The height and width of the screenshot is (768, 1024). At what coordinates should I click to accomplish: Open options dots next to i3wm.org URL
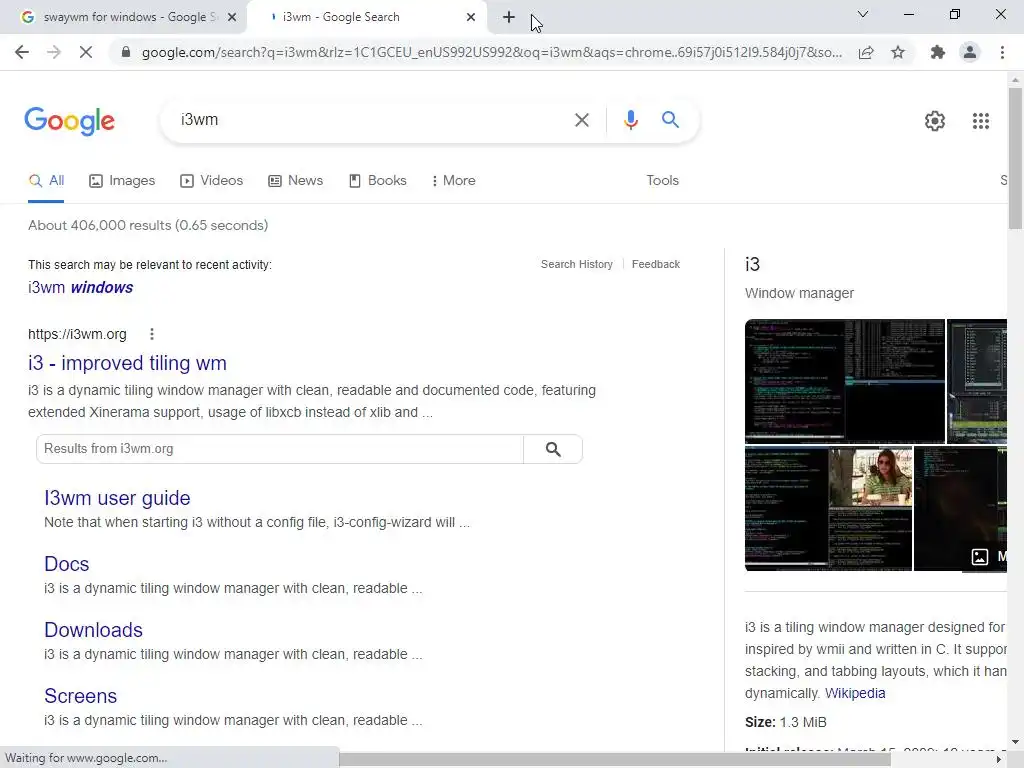click(152, 334)
